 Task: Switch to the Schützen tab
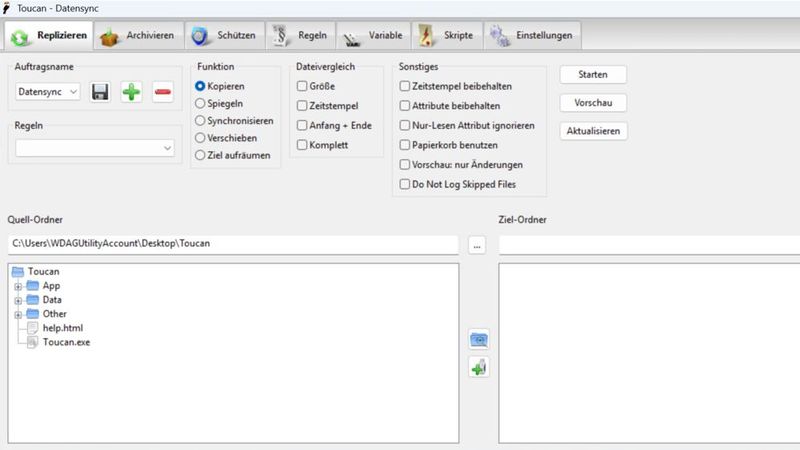pos(225,35)
